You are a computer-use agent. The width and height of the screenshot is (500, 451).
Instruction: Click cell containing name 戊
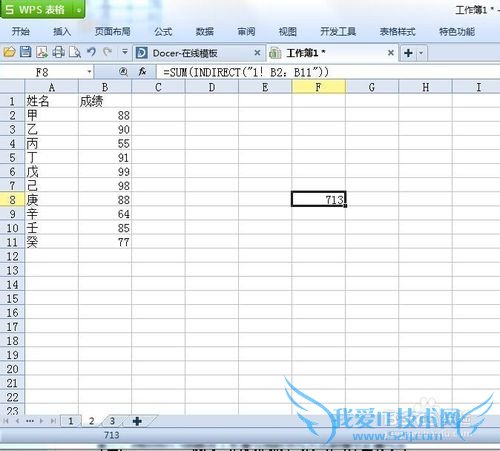pos(52,172)
